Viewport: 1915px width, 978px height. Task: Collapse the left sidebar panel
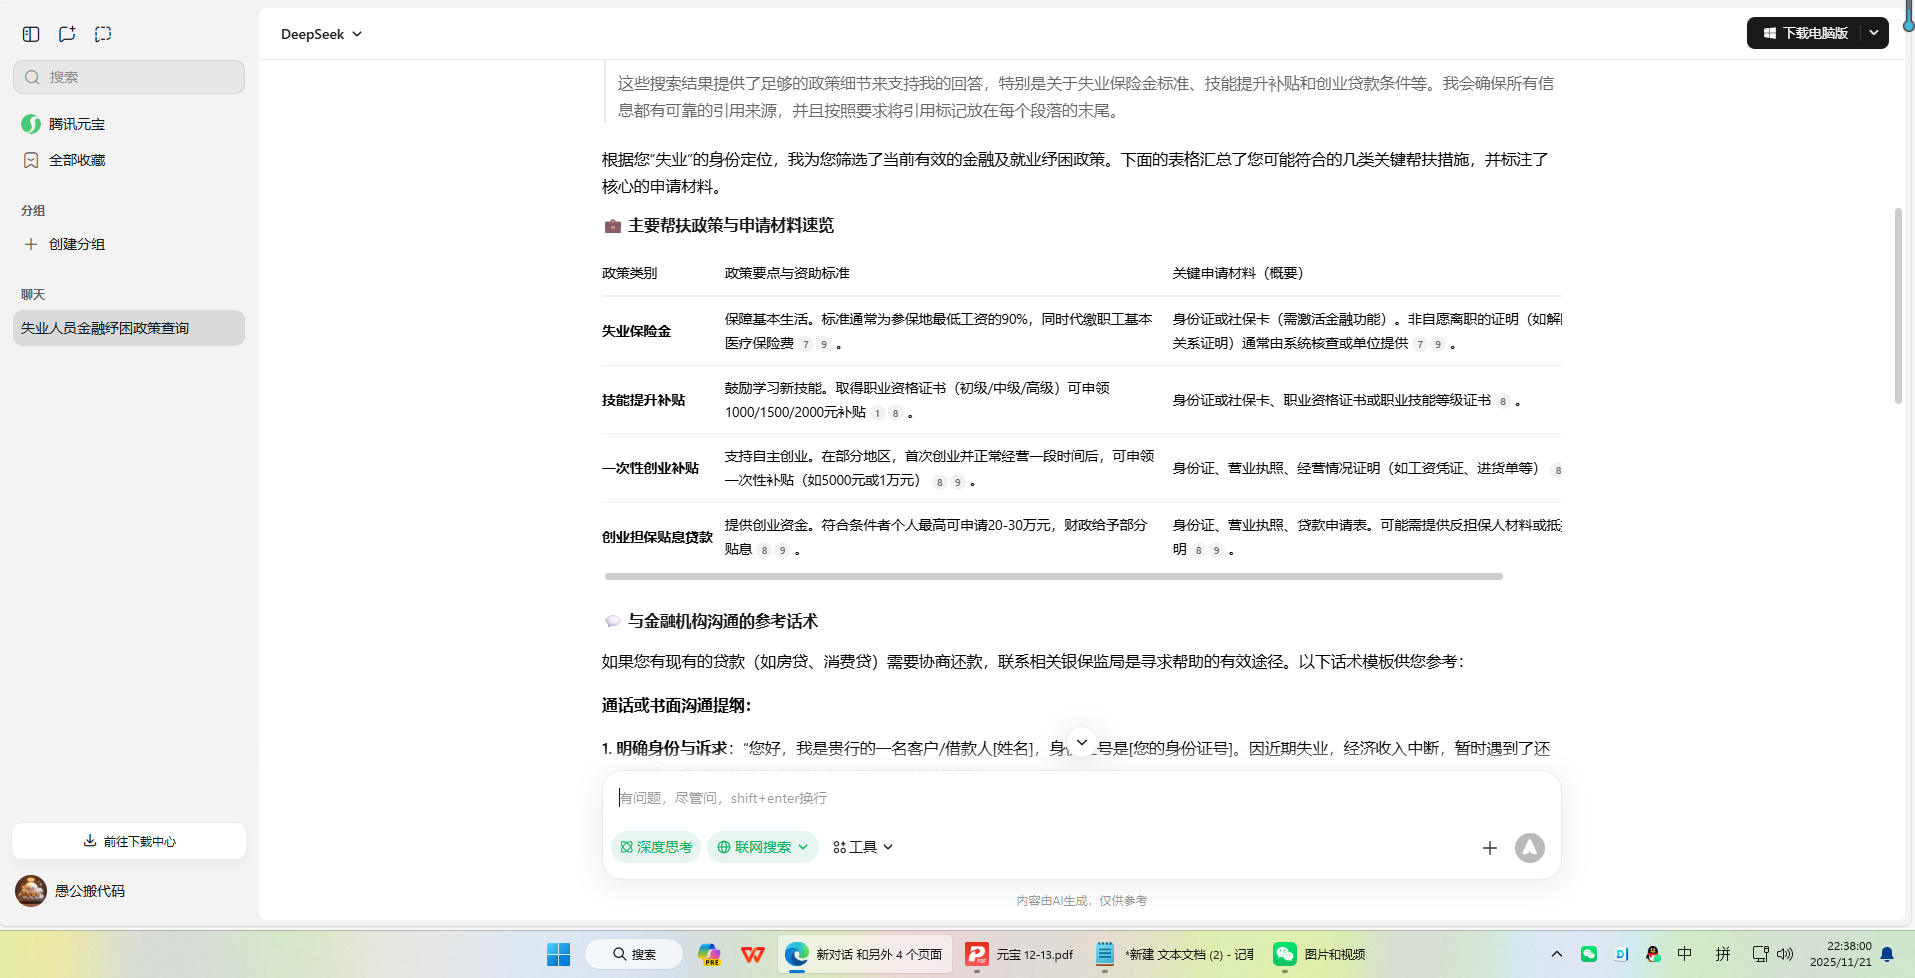pyautogui.click(x=30, y=33)
